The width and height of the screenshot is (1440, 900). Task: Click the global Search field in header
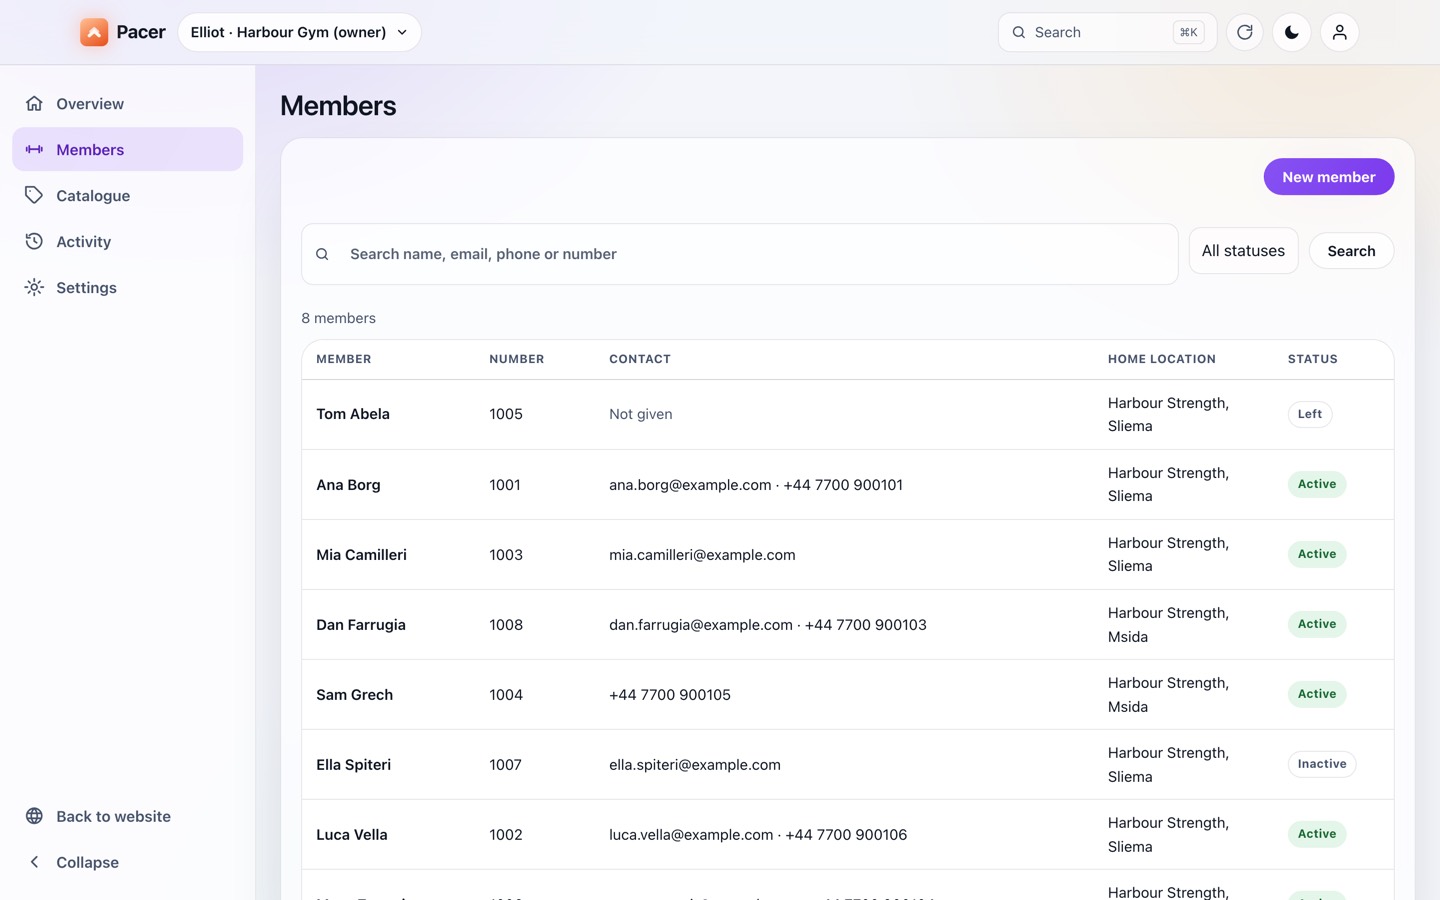pos(1107,32)
